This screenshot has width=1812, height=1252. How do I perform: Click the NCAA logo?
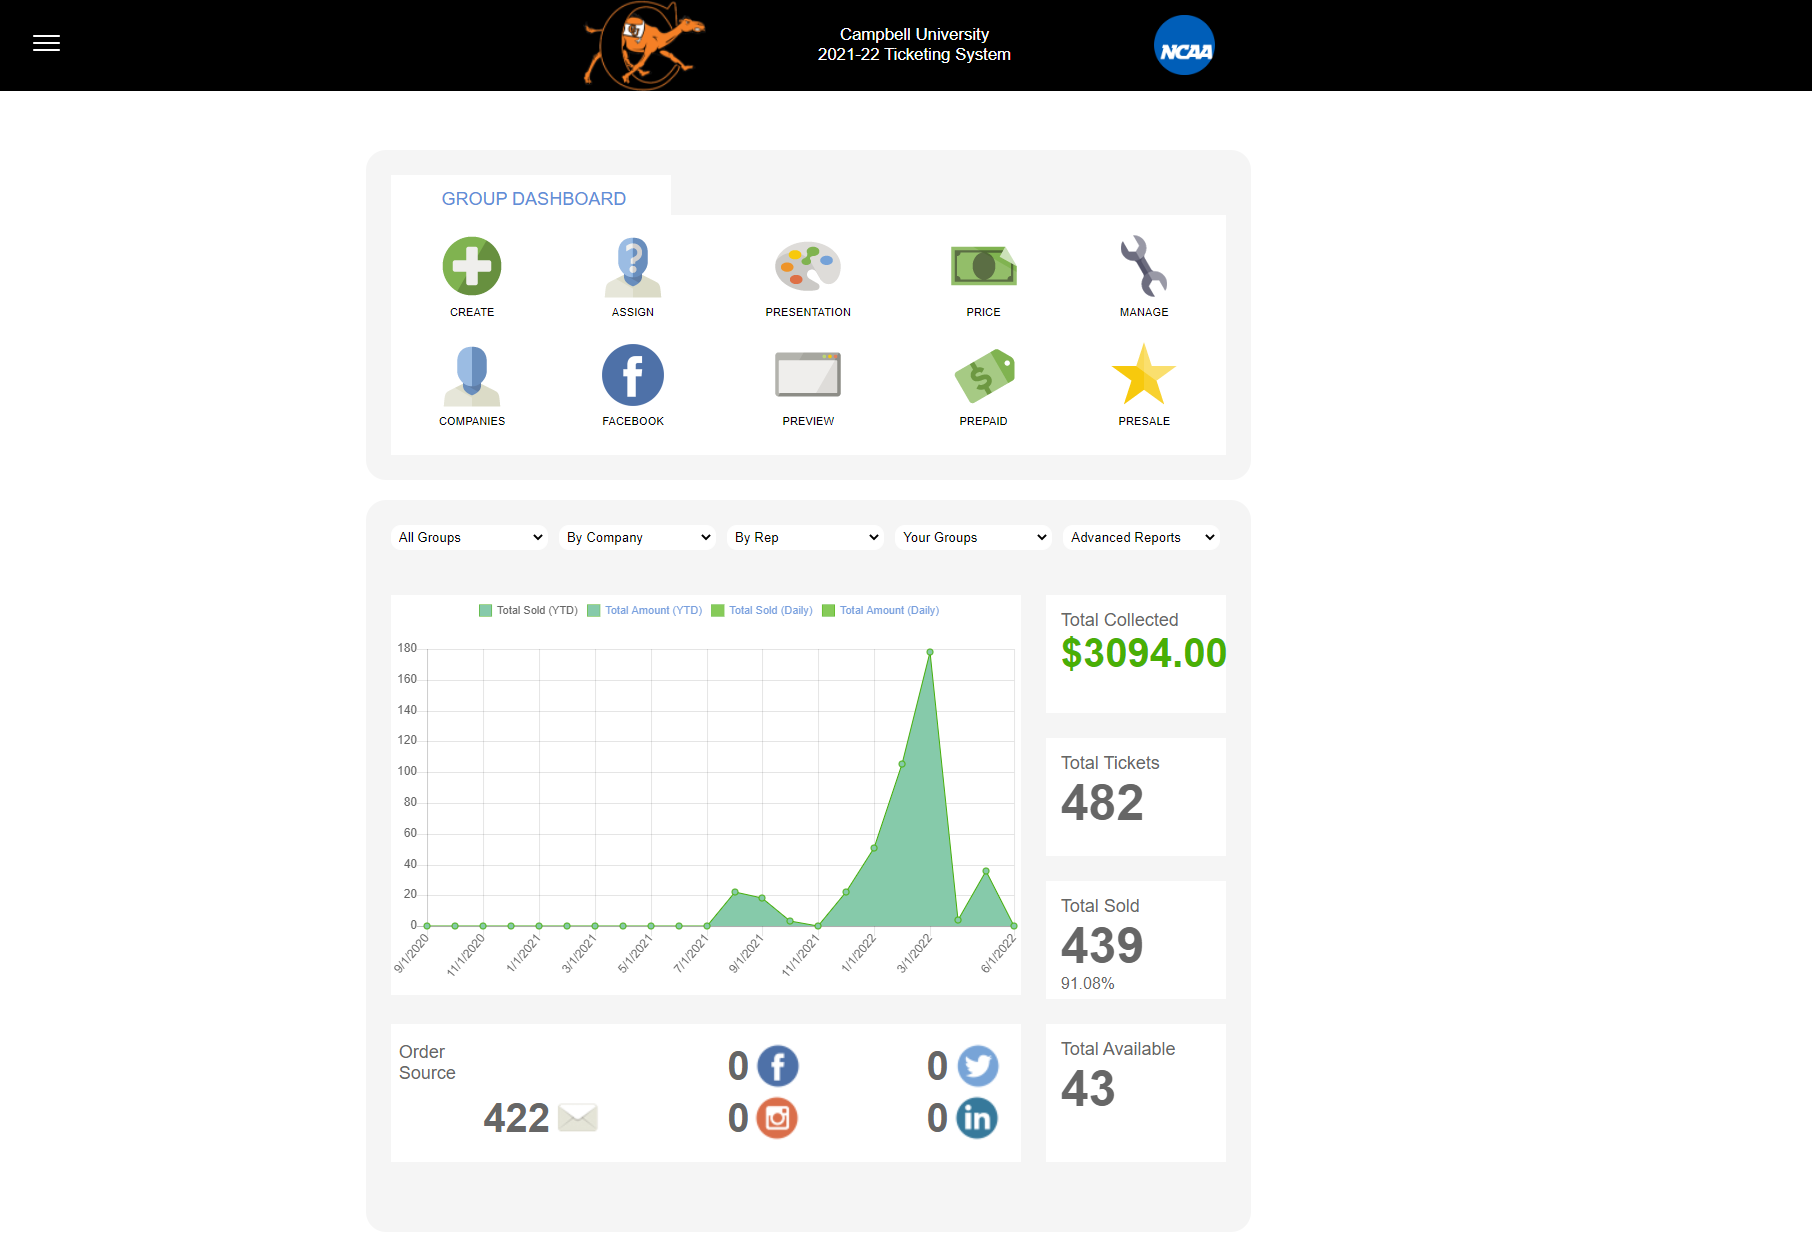coord(1183,45)
